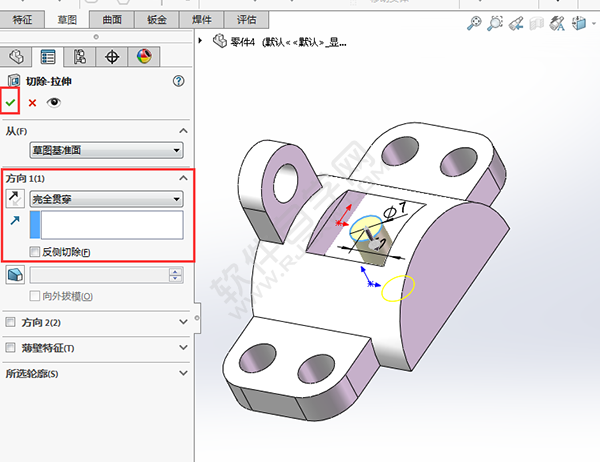Open 草图 ribbon tab
The width and height of the screenshot is (600, 462).
point(67,20)
